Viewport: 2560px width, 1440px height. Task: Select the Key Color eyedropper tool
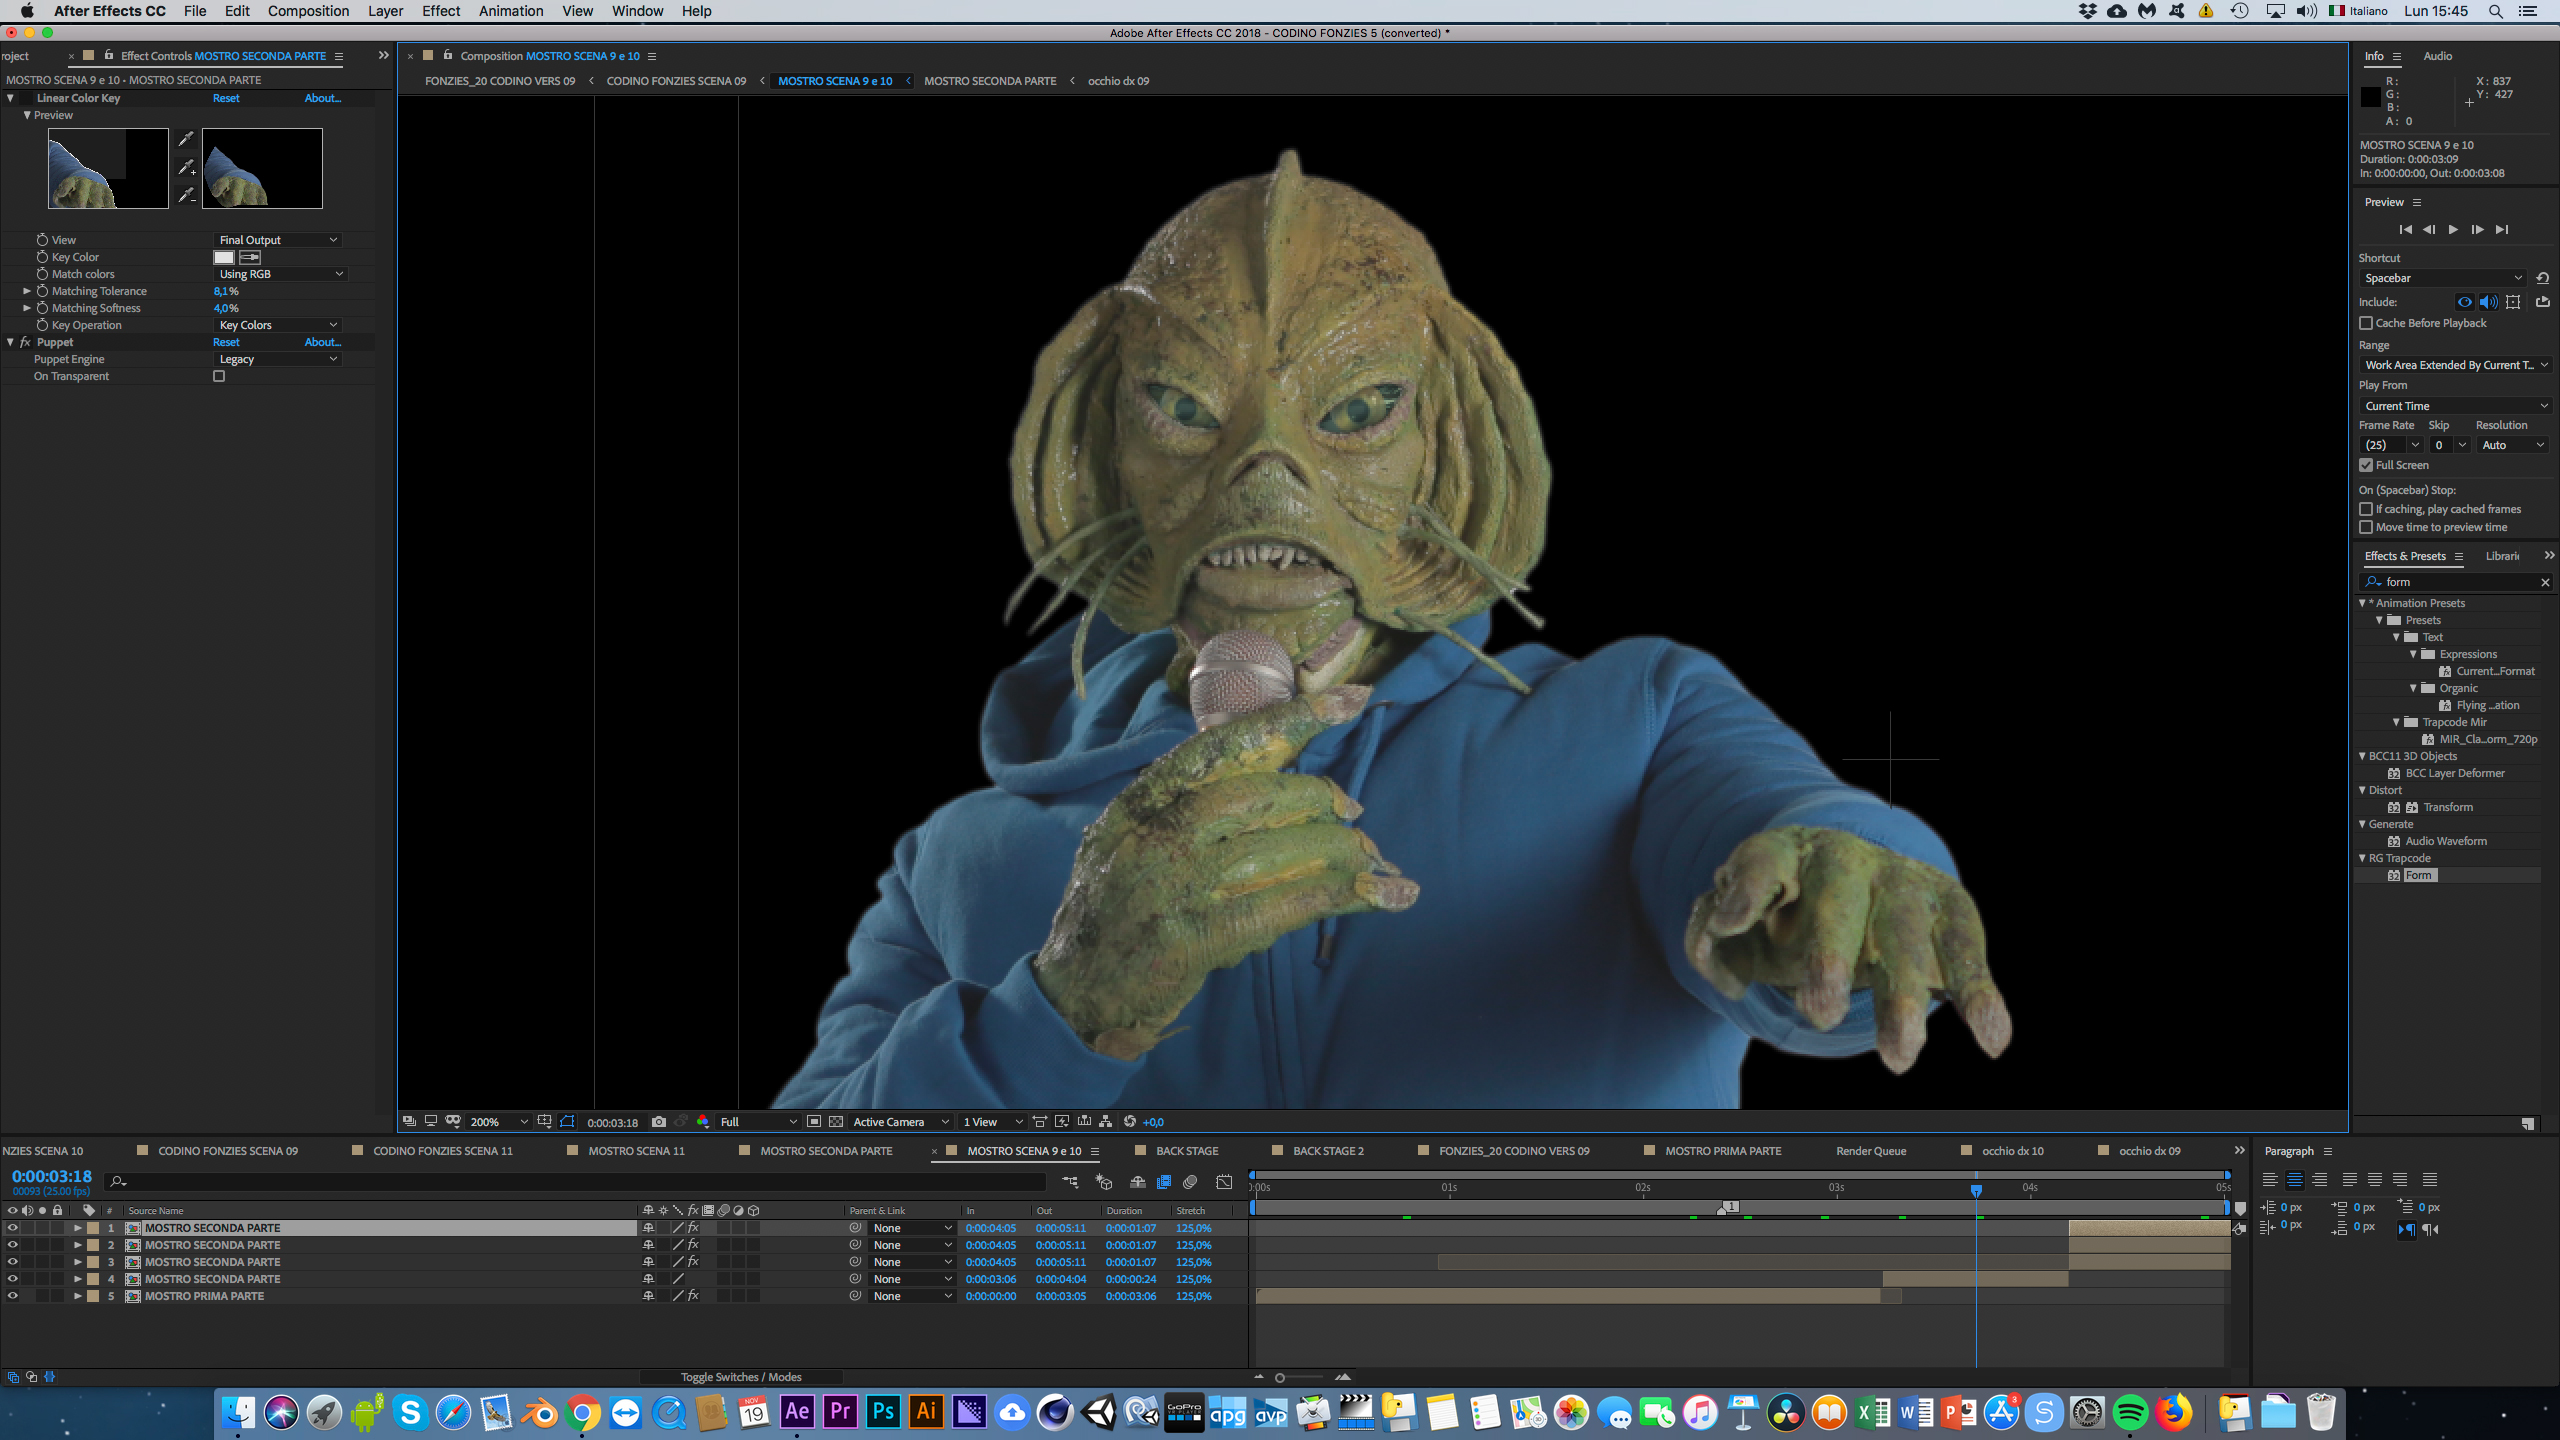tap(186, 138)
